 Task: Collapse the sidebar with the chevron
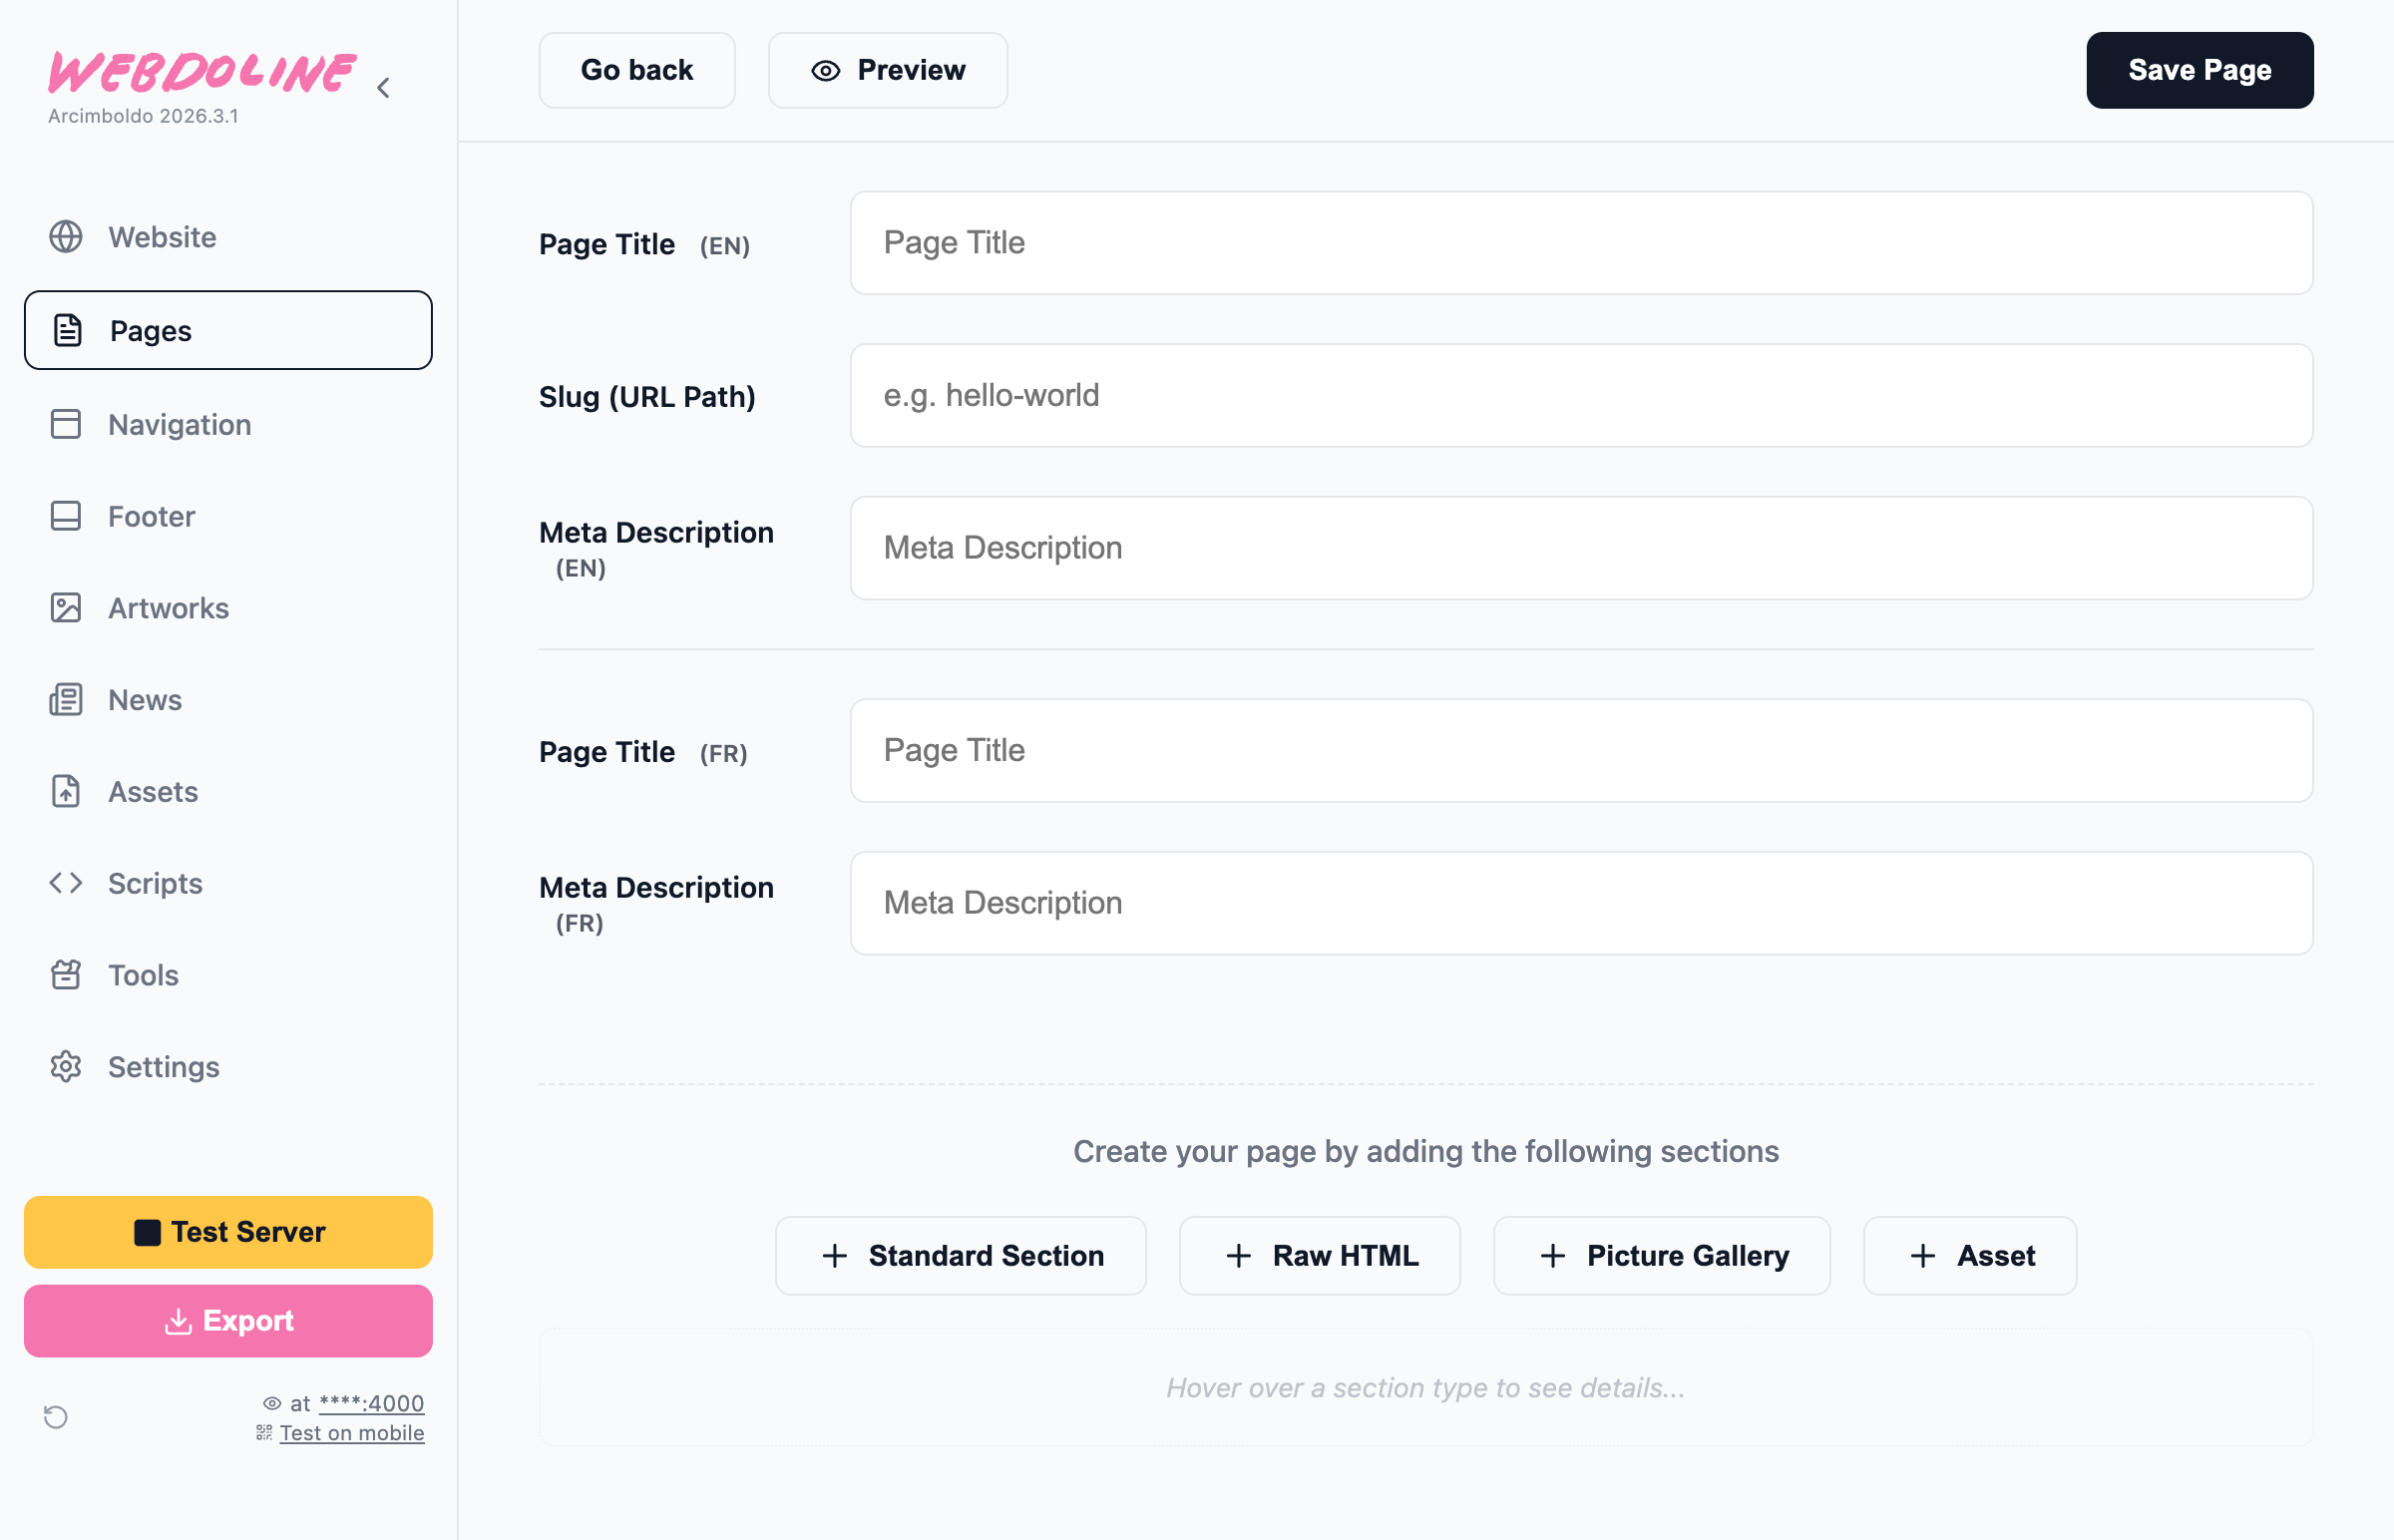tap(382, 87)
